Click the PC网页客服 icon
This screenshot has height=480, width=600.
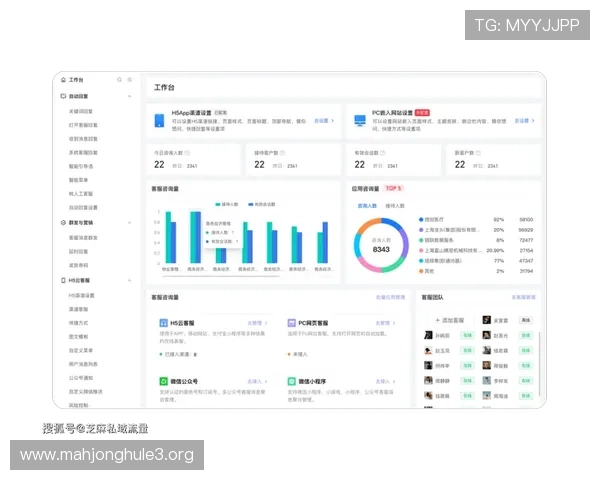pyautogui.click(x=291, y=324)
